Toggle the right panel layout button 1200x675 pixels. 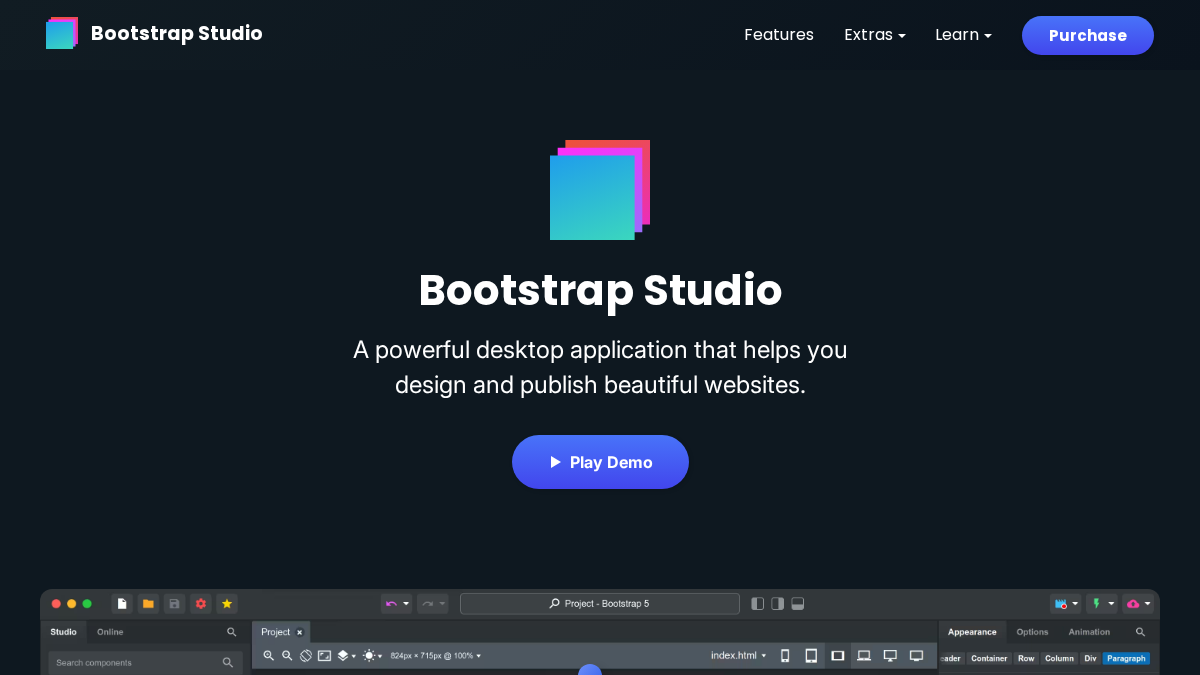pos(778,604)
